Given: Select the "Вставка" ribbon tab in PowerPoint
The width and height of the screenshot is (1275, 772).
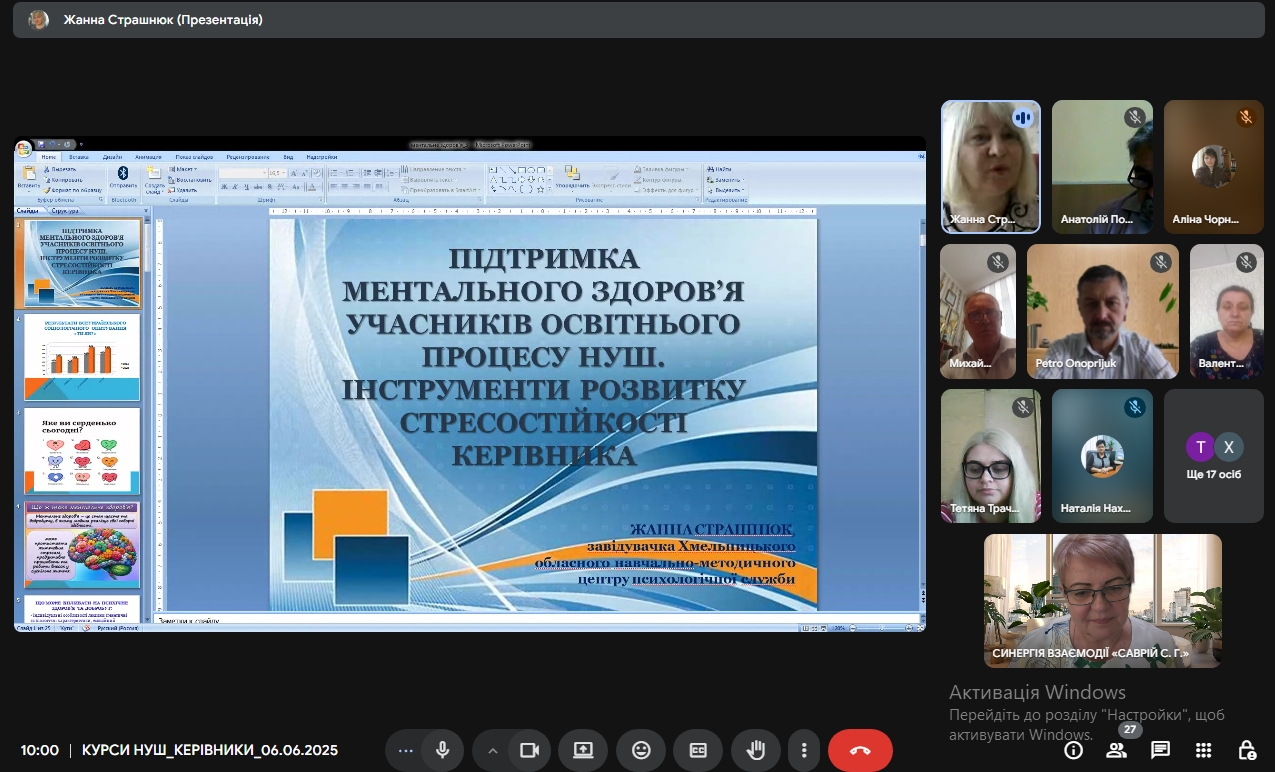Looking at the screenshot, I should coord(79,157).
